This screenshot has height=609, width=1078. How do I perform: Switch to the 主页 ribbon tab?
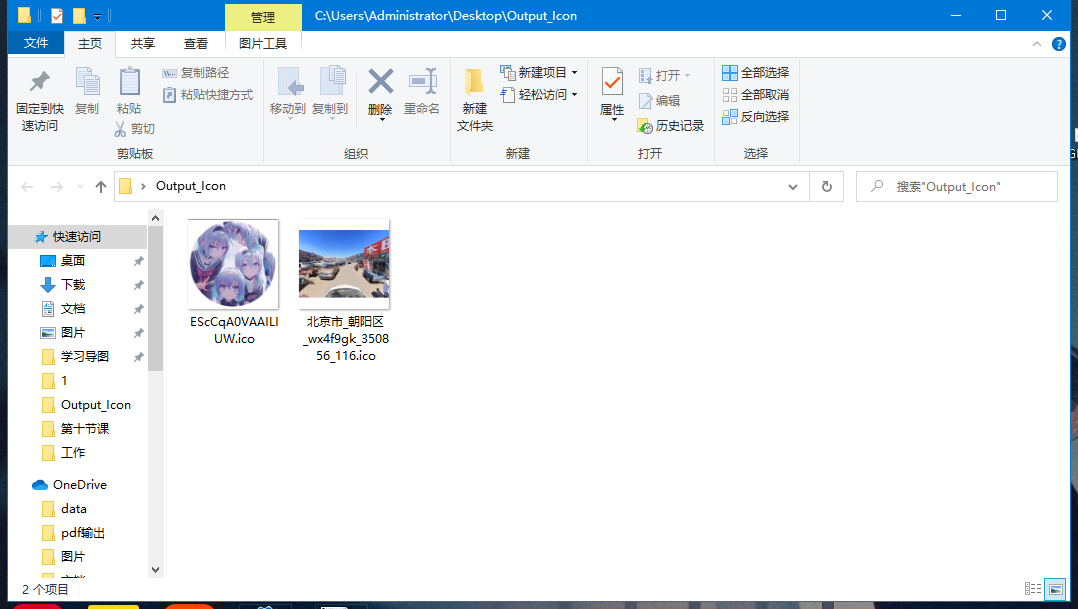90,44
